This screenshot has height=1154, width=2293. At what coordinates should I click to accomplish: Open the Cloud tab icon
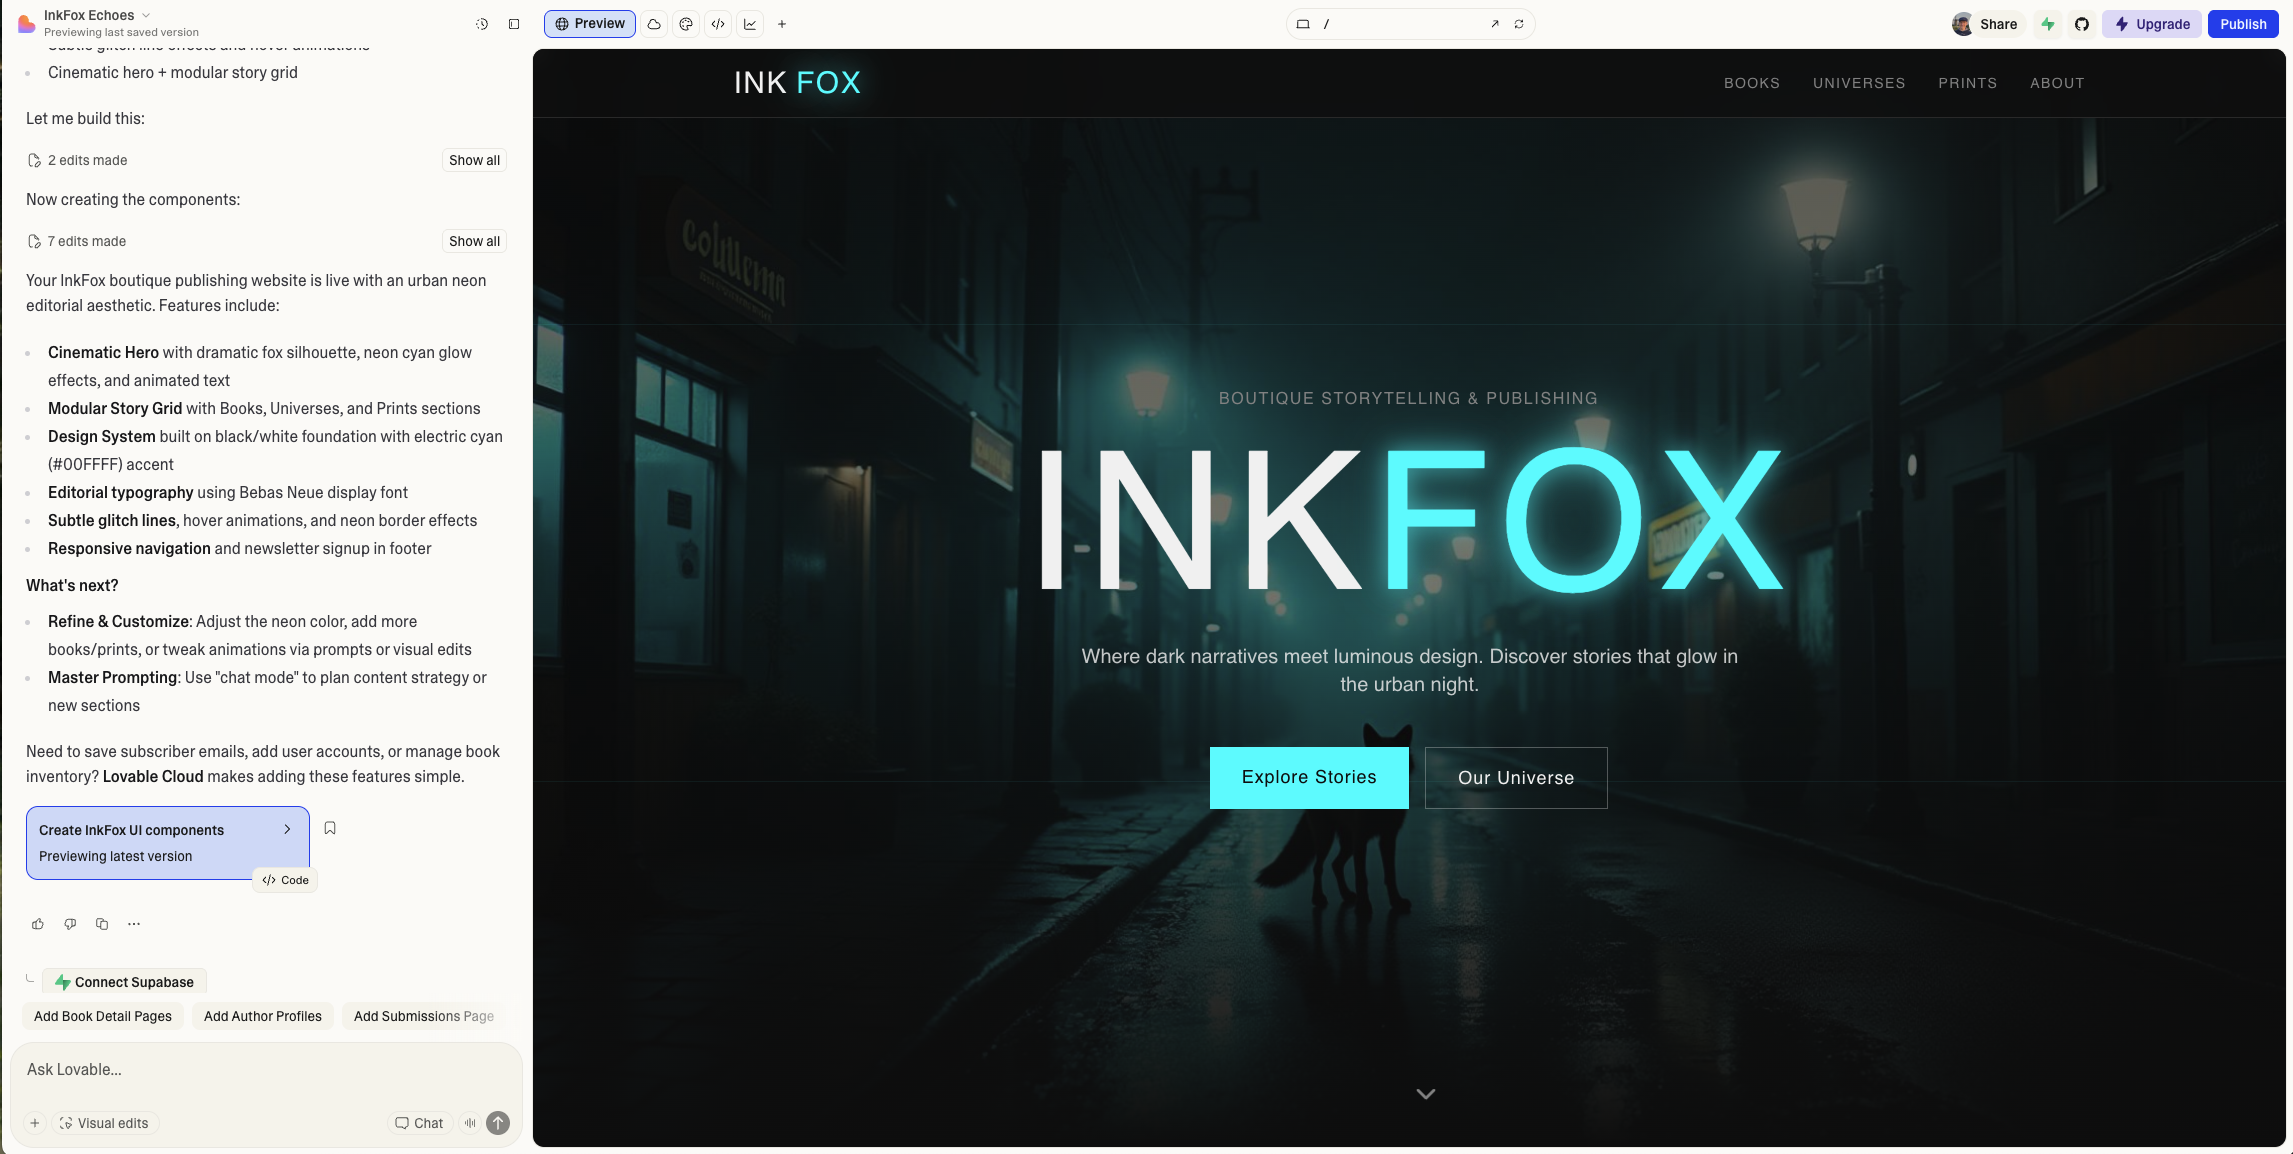[x=654, y=24]
